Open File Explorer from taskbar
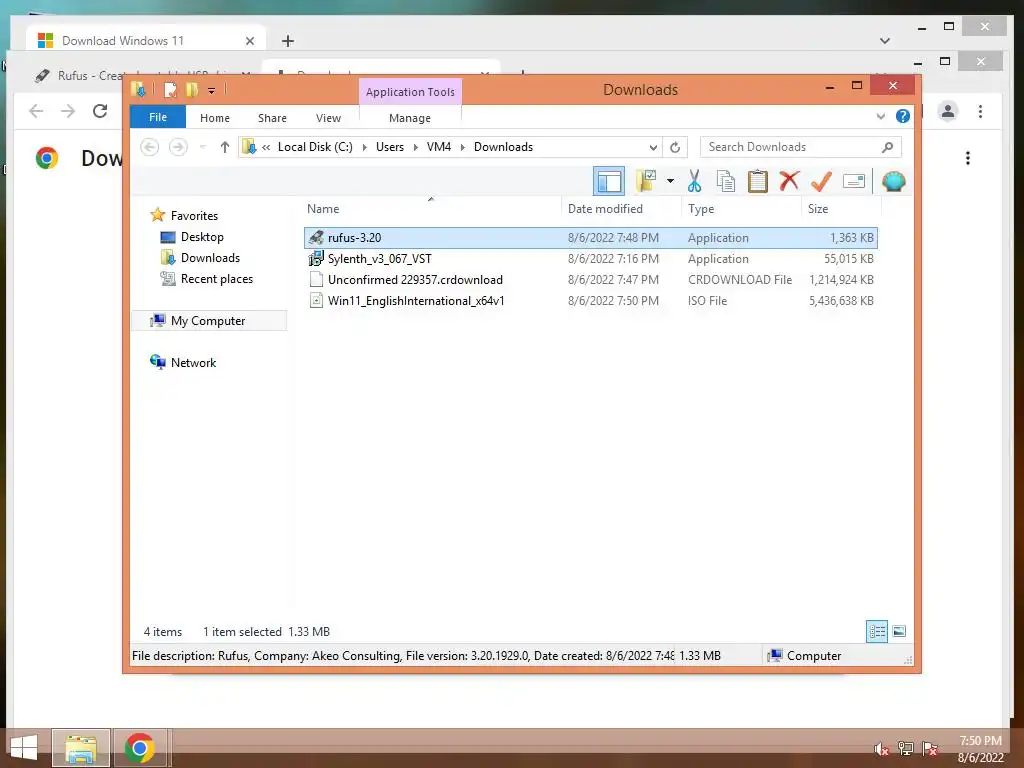 [81, 748]
